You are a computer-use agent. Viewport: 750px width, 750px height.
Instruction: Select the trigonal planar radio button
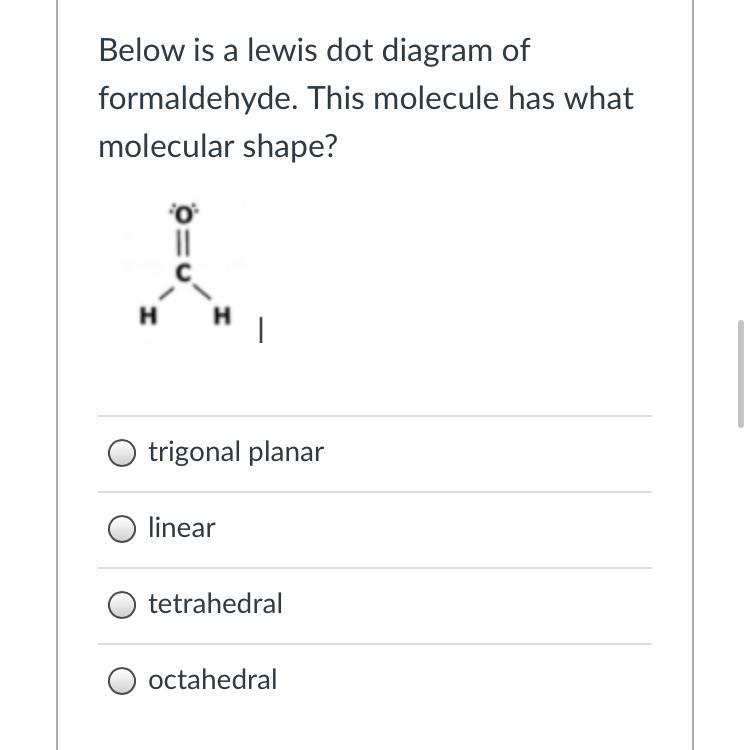pos(122,453)
